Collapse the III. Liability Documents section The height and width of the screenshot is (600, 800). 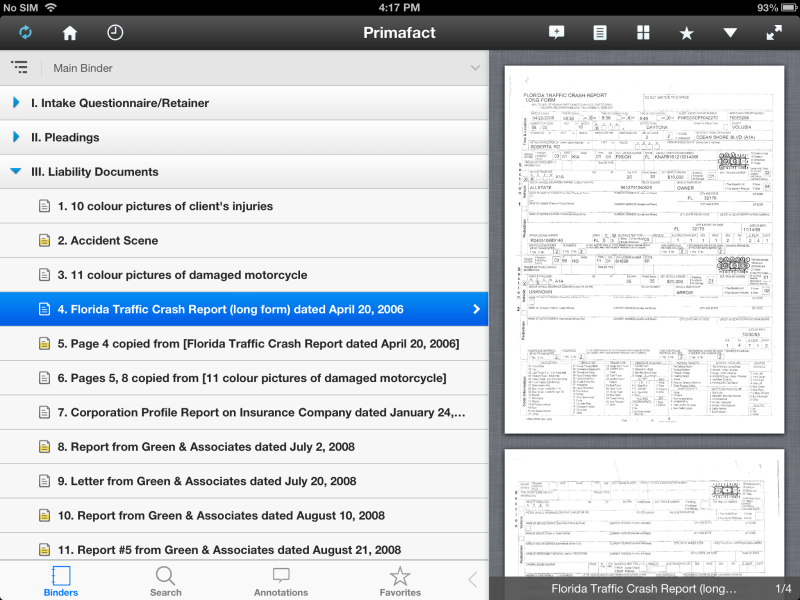(x=244, y=172)
